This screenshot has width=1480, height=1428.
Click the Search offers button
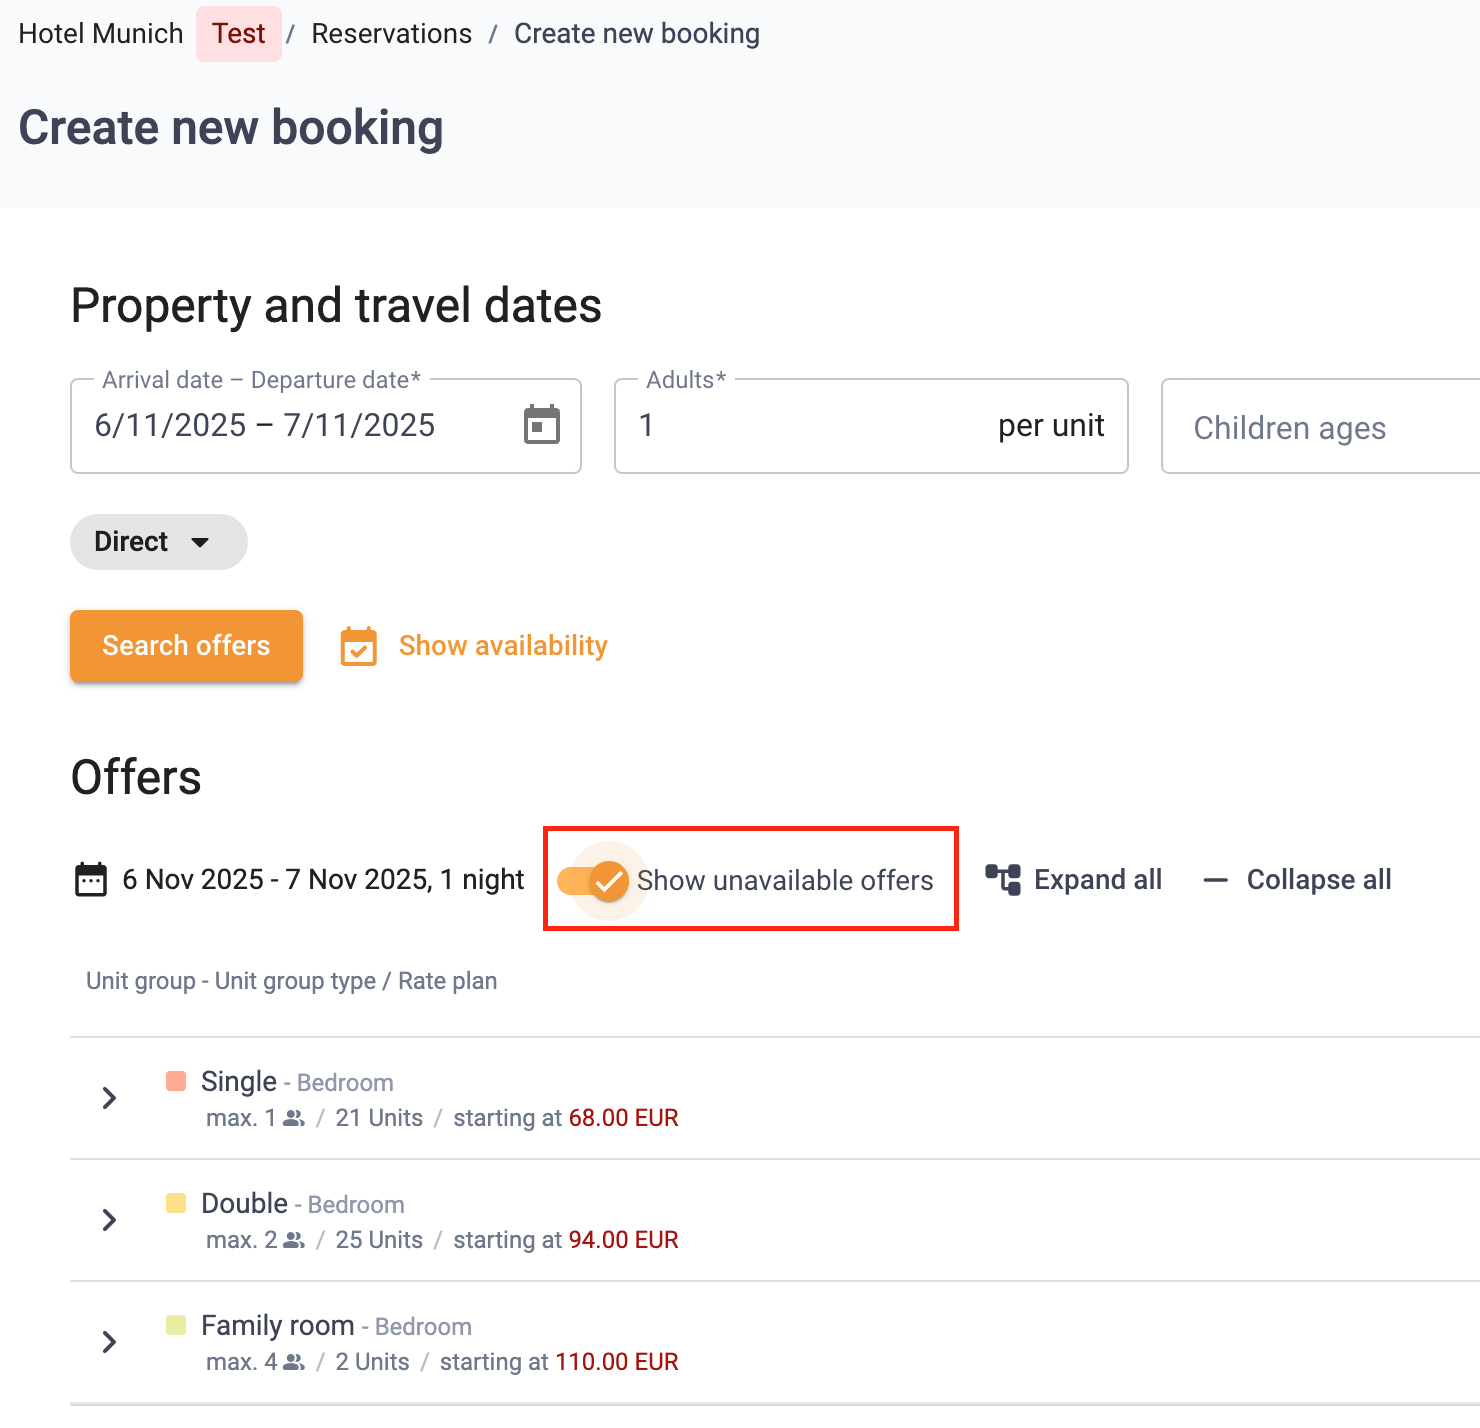[186, 646]
